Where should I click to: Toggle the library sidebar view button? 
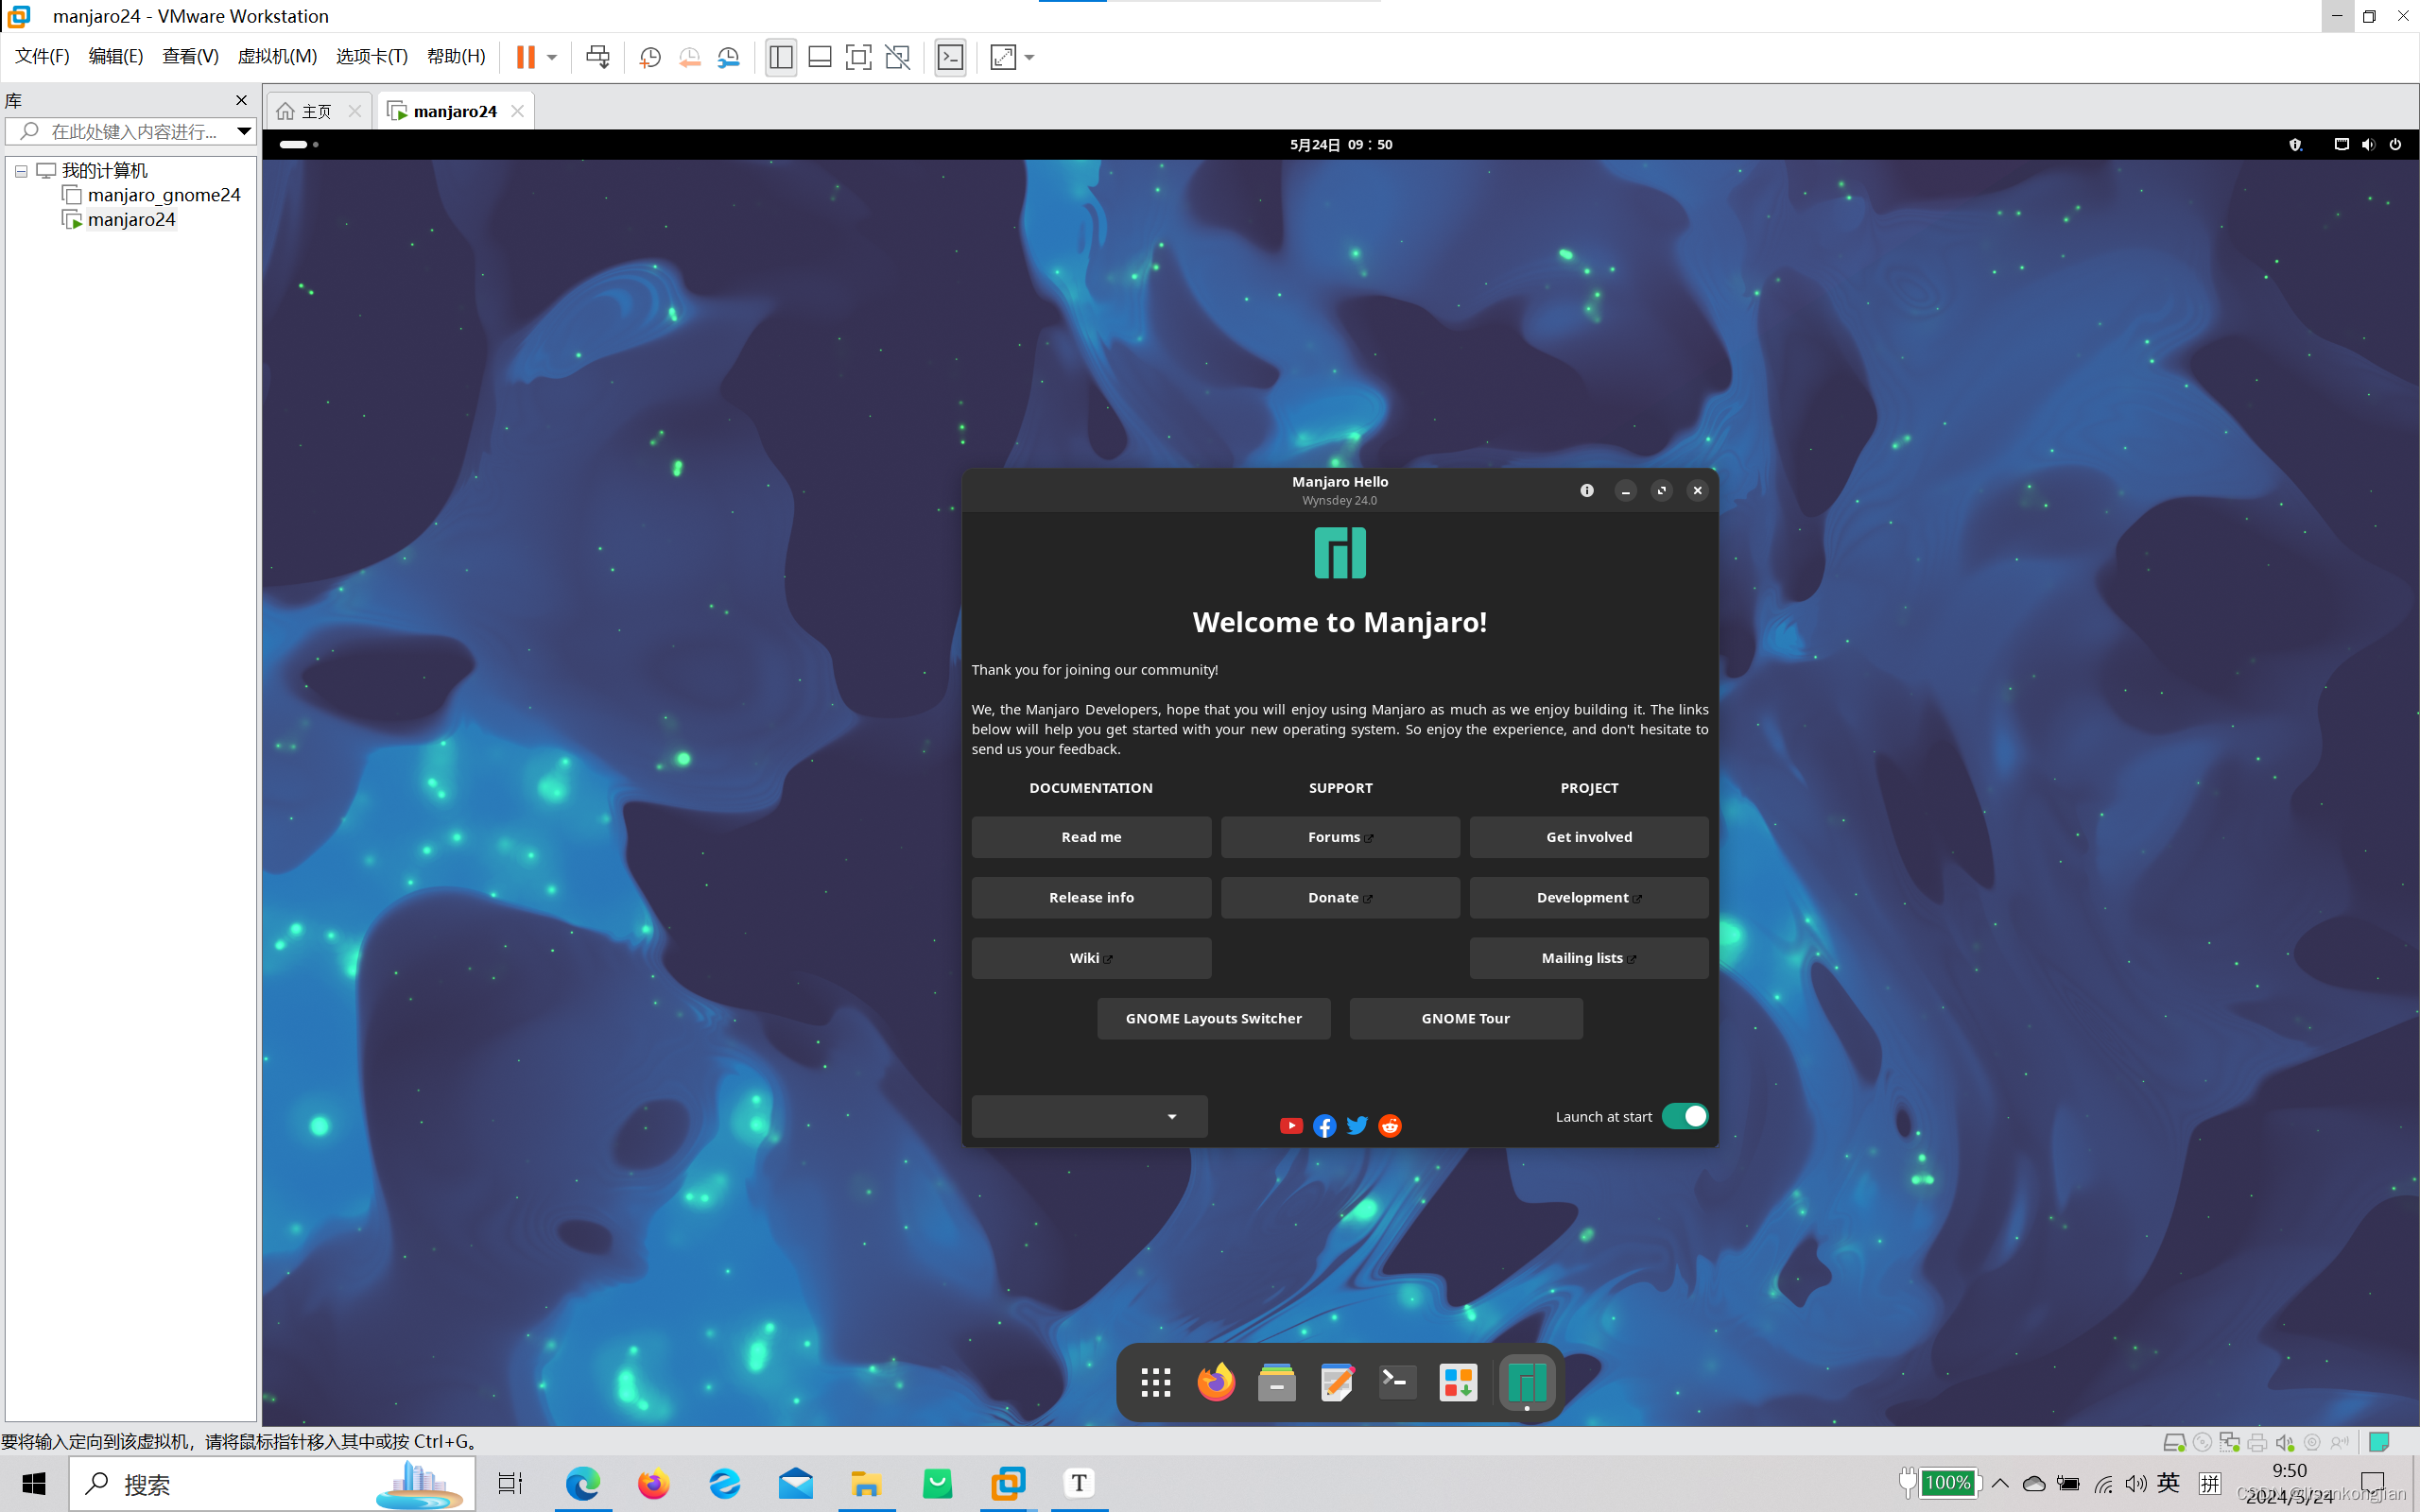[781, 57]
